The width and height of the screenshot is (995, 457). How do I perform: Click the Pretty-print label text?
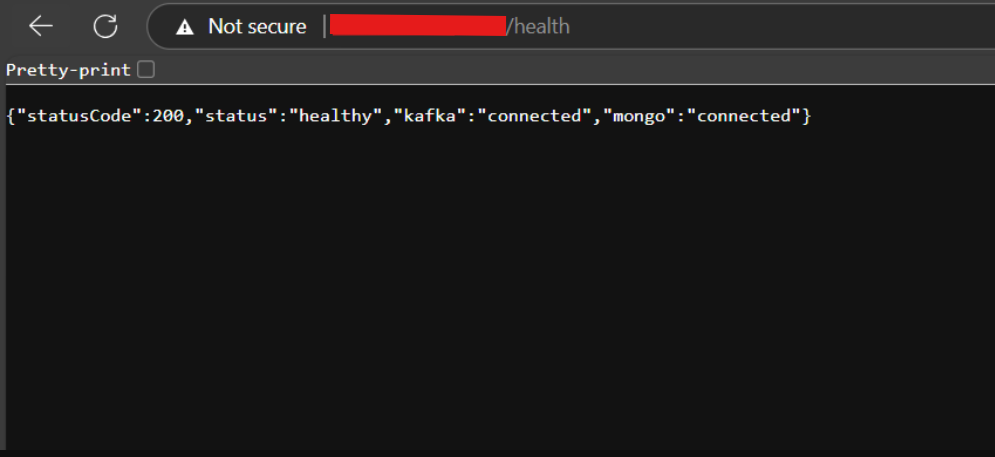click(x=68, y=70)
